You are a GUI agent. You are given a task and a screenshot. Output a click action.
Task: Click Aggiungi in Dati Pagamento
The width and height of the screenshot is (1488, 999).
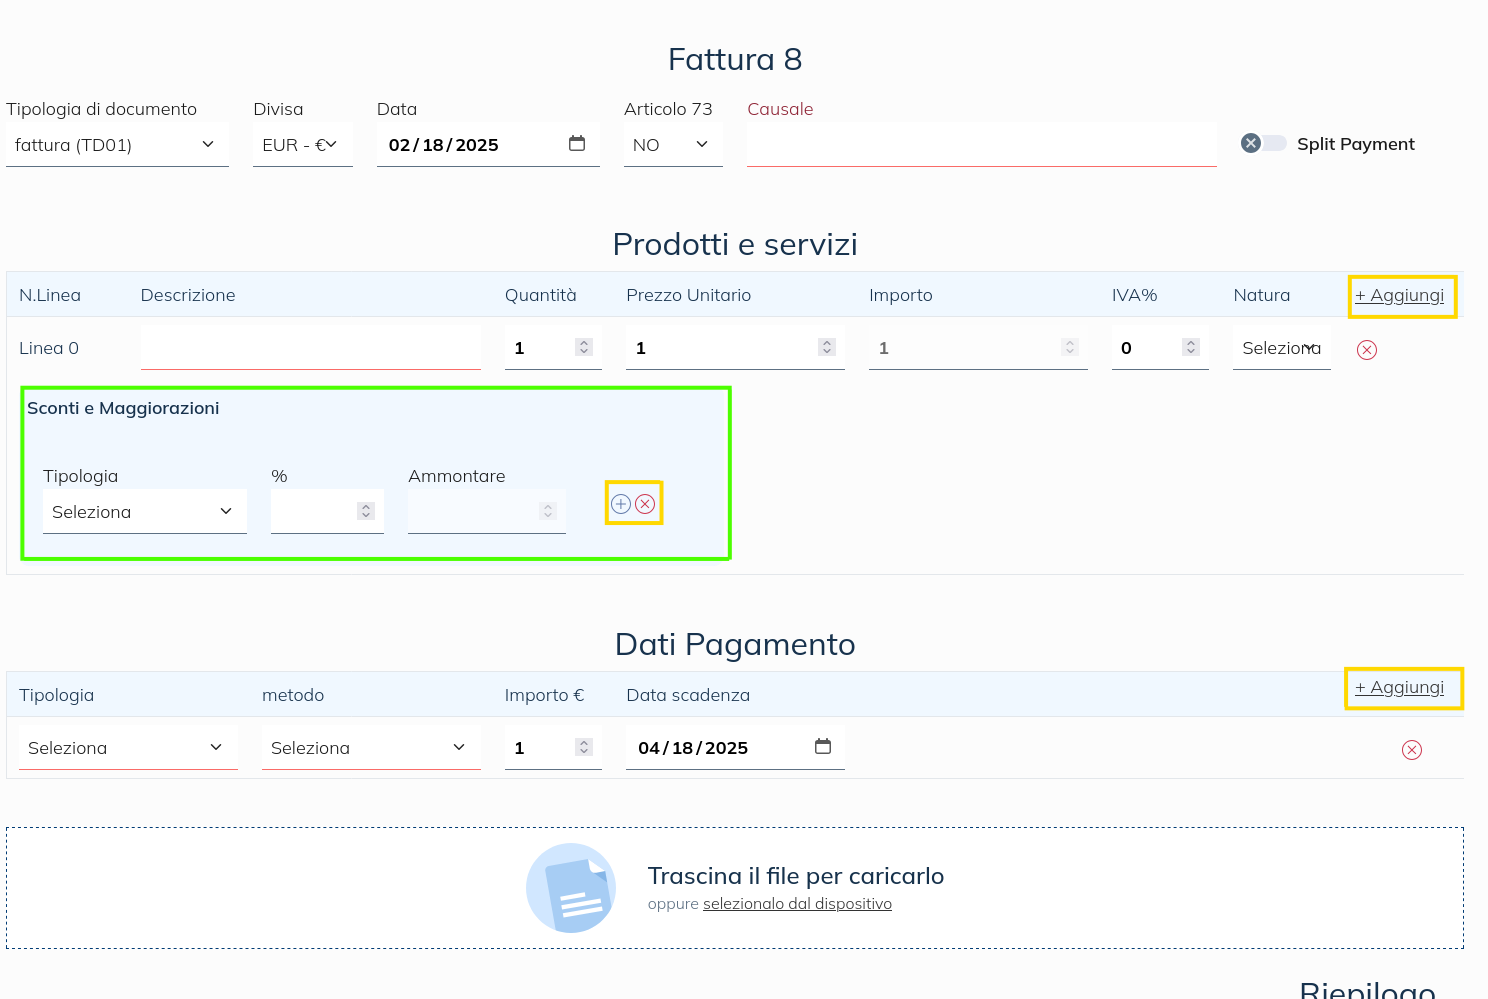pyautogui.click(x=1399, y=688)
